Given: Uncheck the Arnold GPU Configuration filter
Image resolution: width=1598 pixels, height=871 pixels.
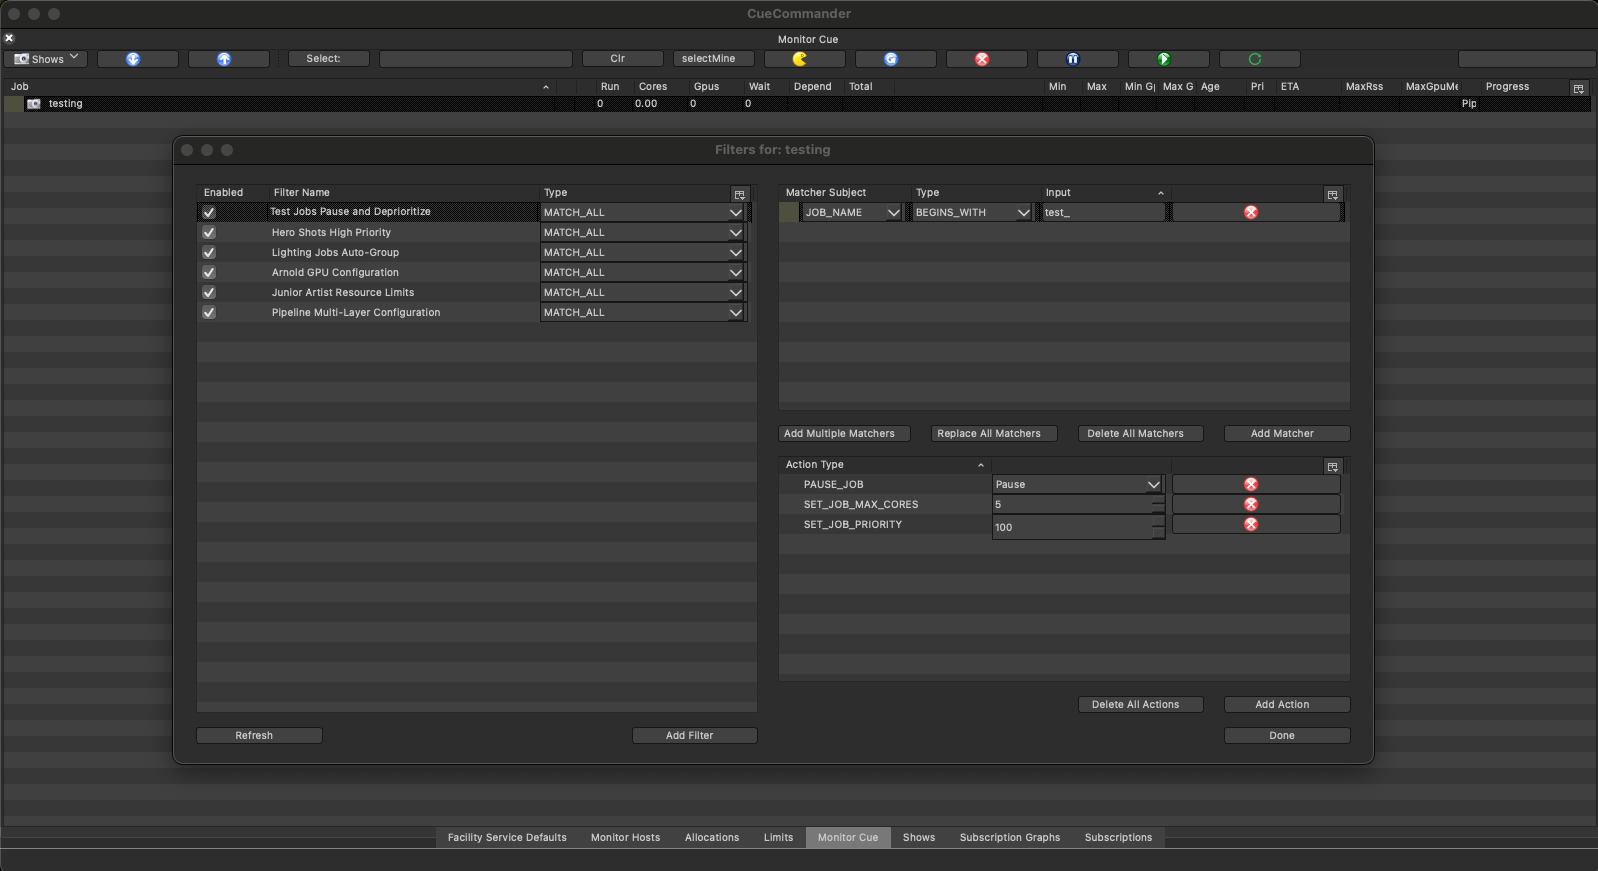Looking at the screenshot, I should coord(209,272).
